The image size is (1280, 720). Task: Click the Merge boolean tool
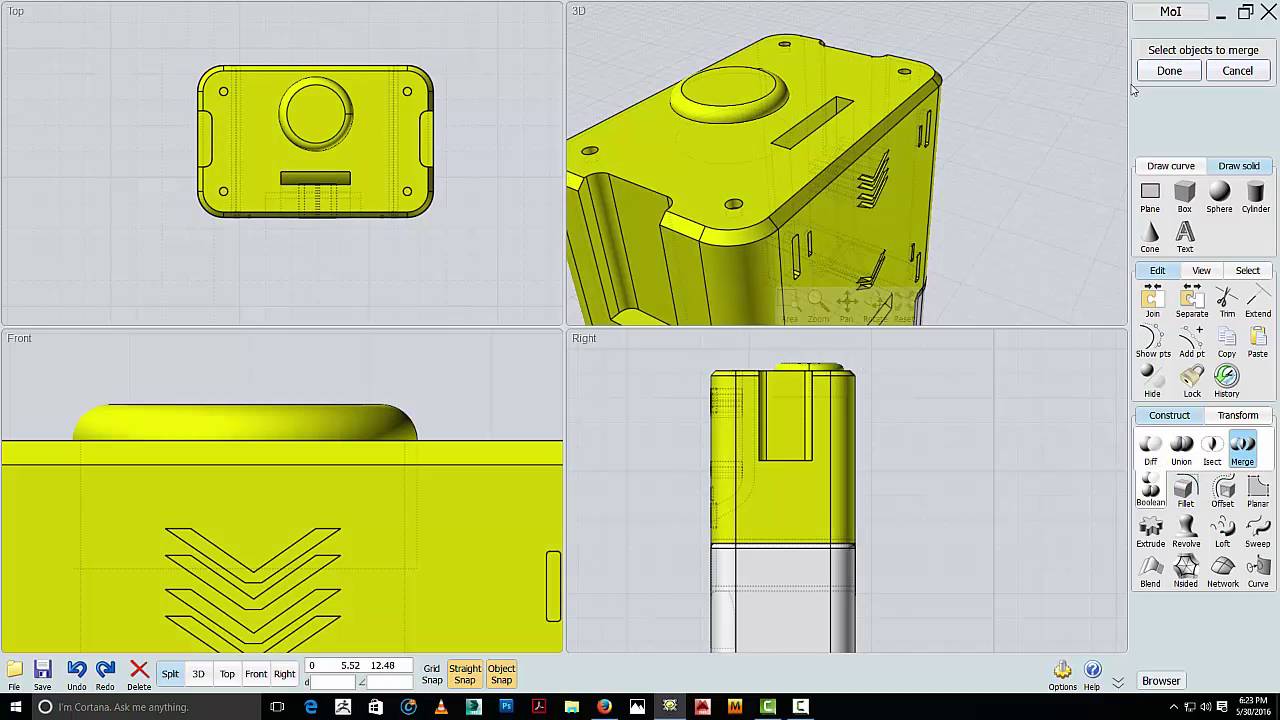[x=1242, y=449]
